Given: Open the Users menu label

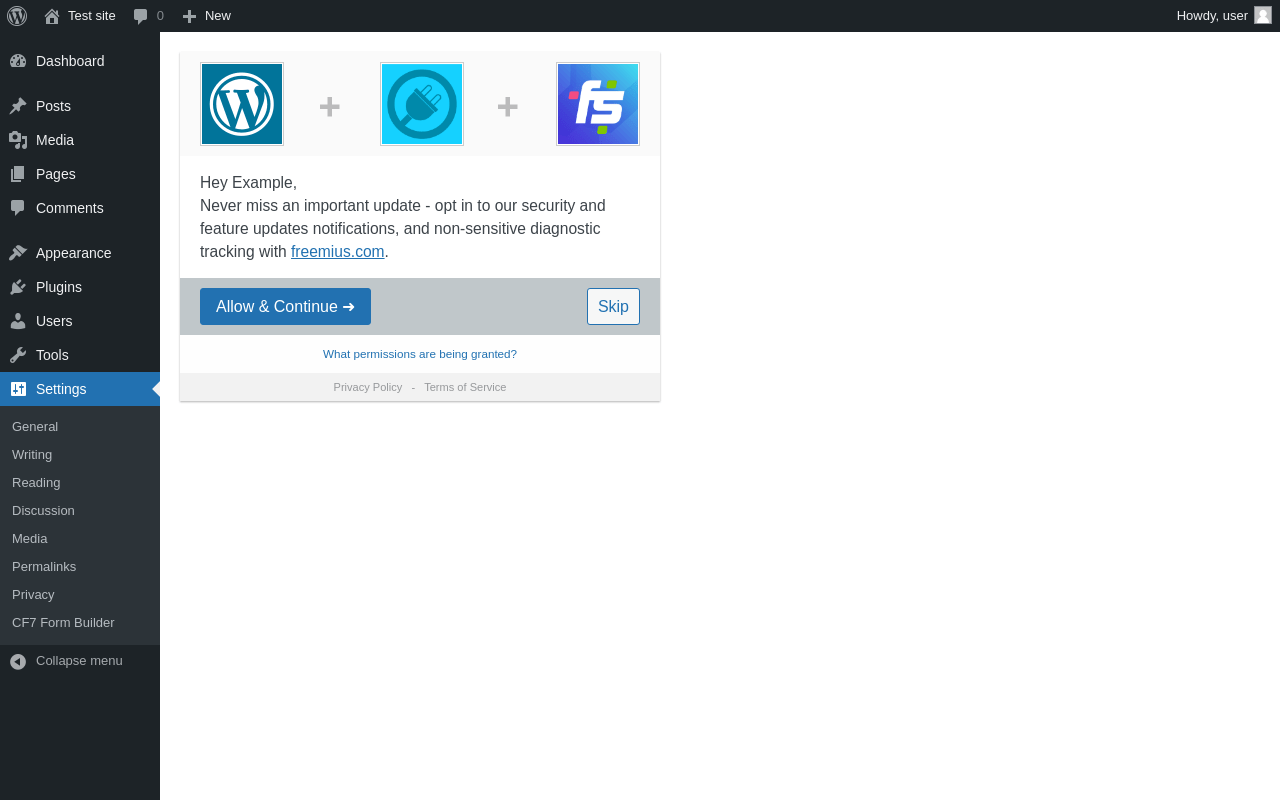Looking at the screenshot, I should pyautogui.click(x=54, y=321).
